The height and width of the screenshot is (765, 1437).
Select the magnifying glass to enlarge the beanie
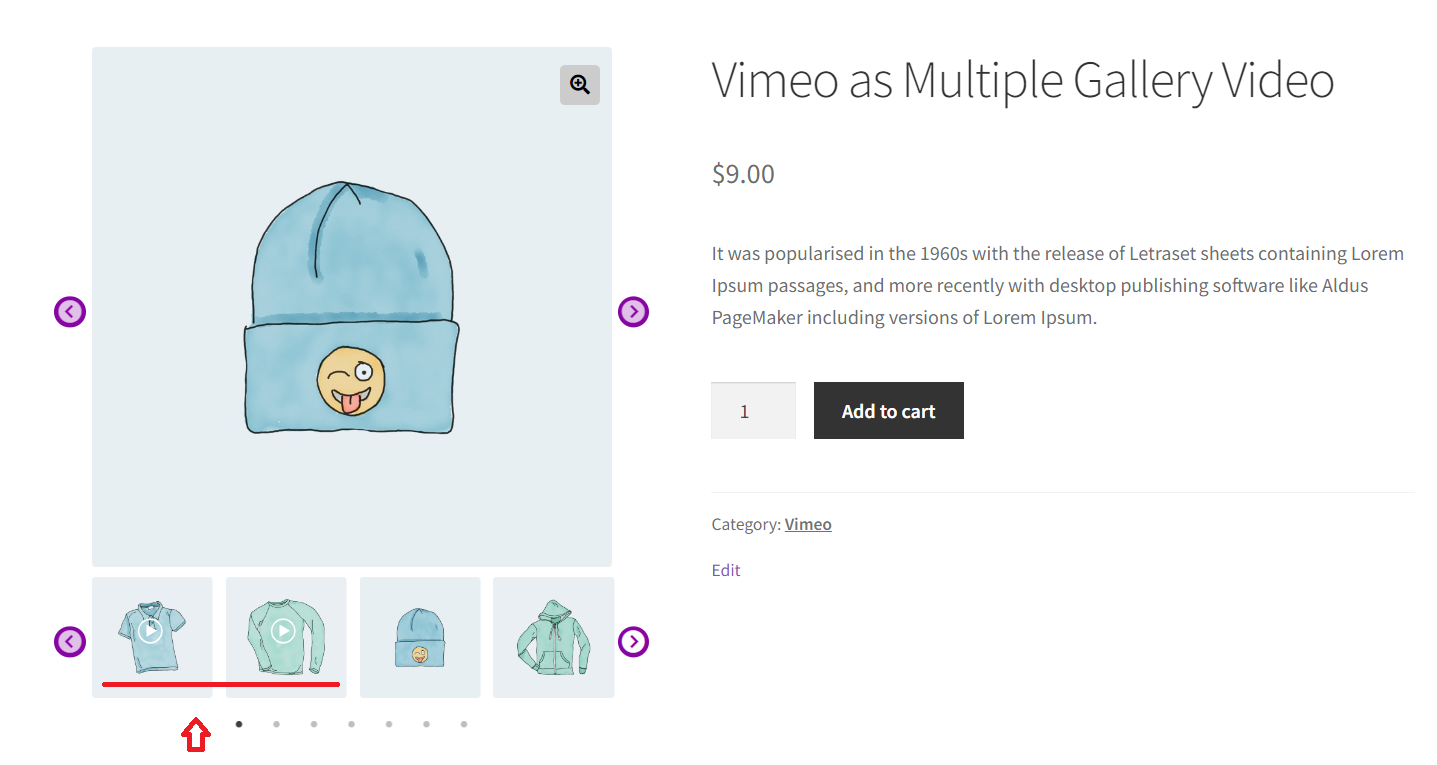click(580, 85)
